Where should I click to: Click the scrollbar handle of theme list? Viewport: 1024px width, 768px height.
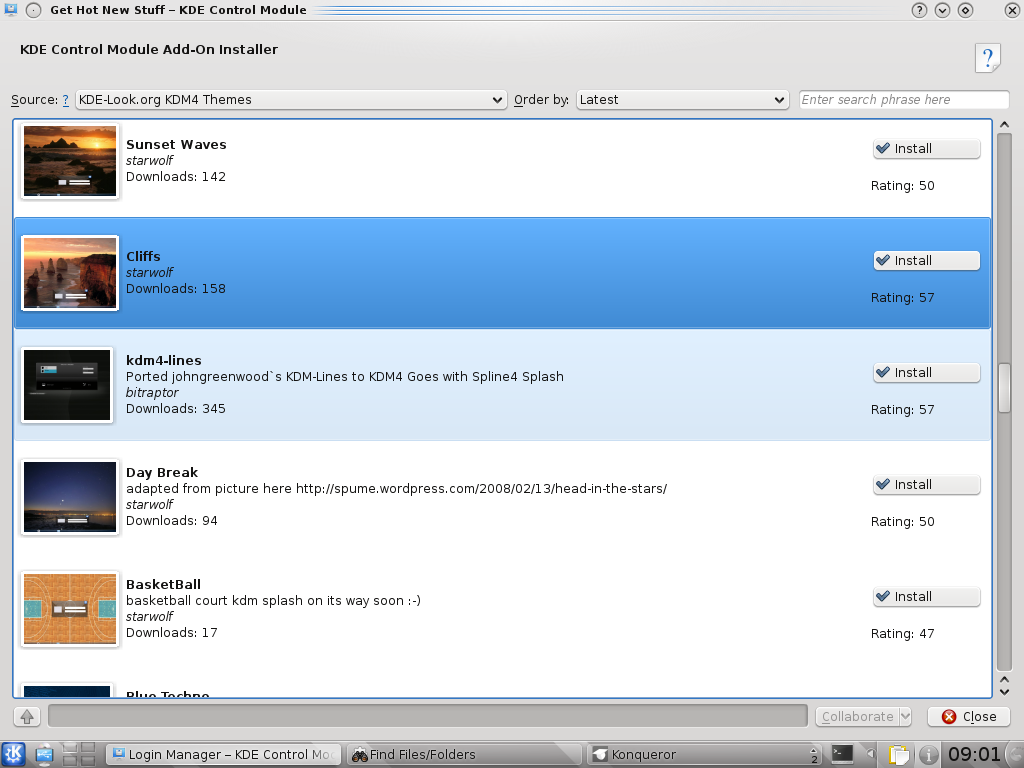[1004, 388]
